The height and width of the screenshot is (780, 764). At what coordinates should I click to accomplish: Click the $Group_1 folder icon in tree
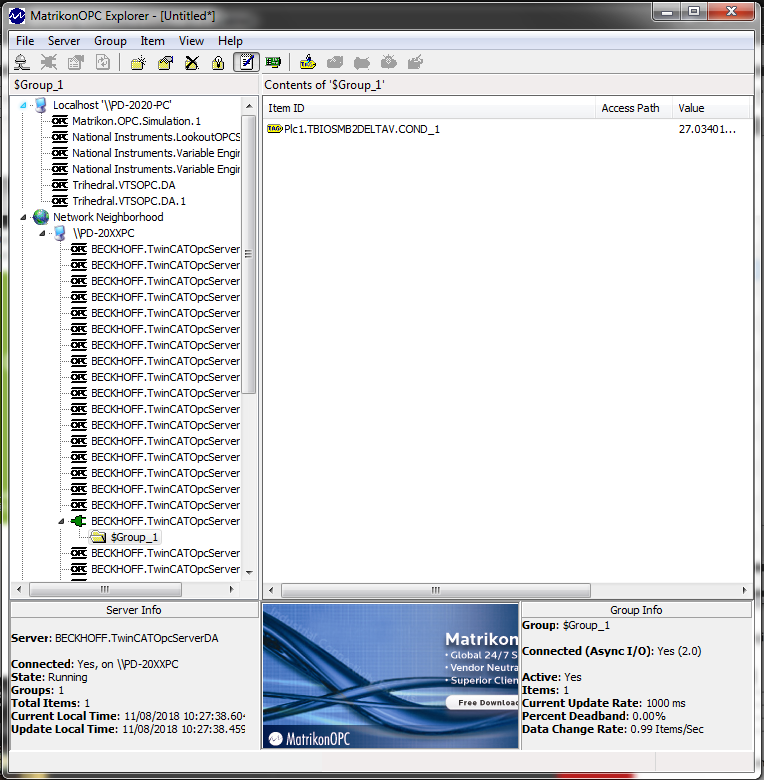98,537
